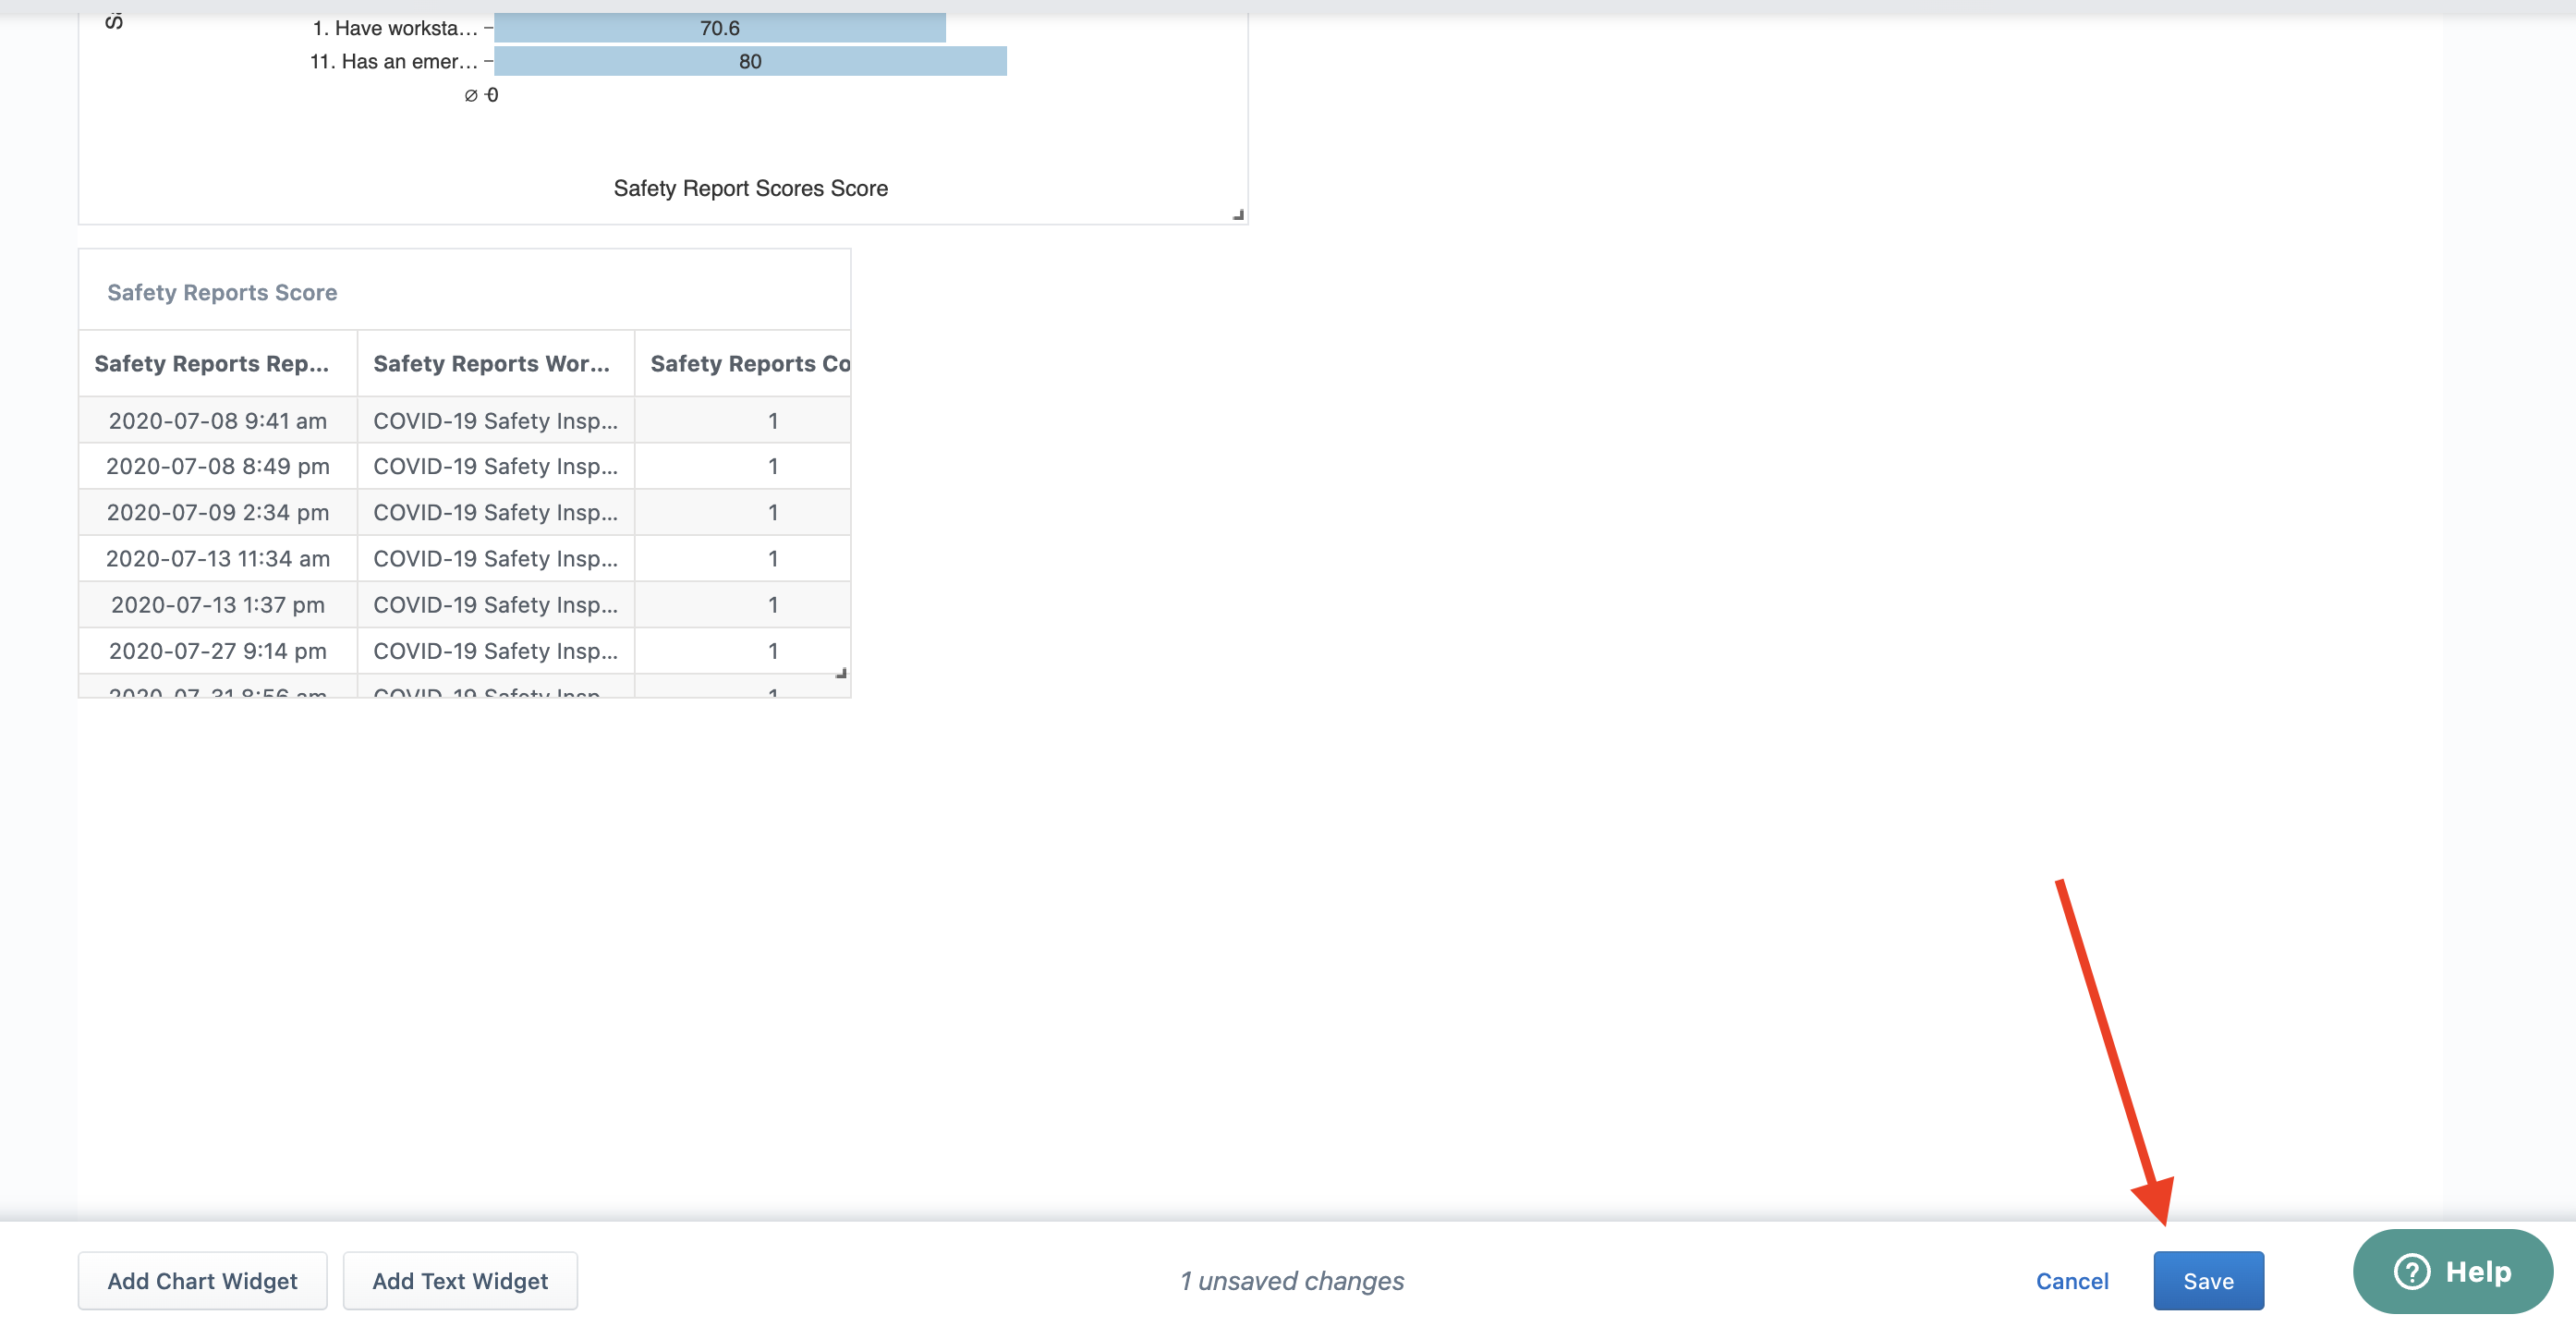The height and width of the screenshot is (1327, 2576).
Task: Grab the resize handle of the chart widget
Action: 1238,214
